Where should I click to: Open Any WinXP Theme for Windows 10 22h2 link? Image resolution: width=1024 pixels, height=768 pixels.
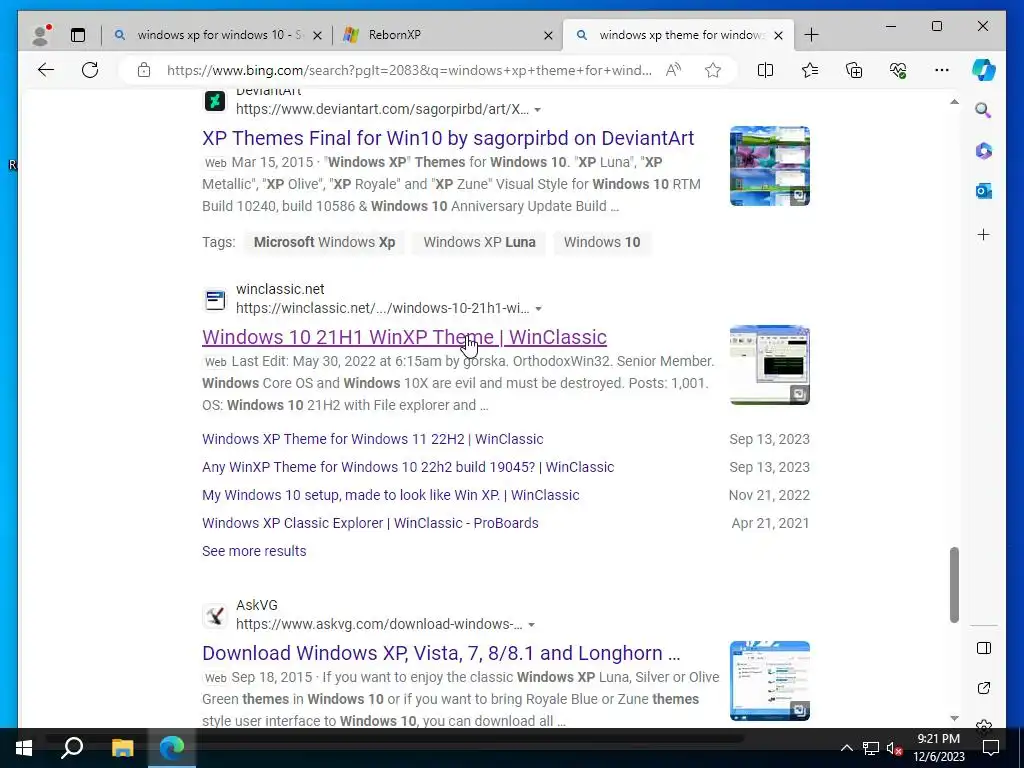tap(408, 467)
